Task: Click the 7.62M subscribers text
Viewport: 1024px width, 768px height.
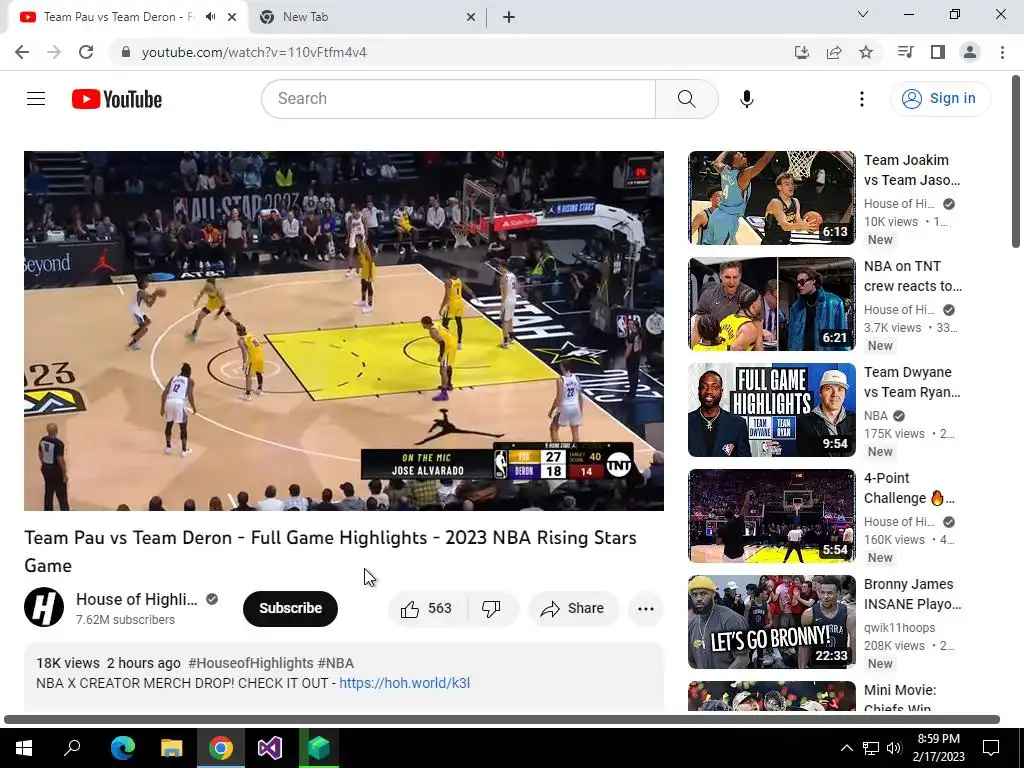Action: pos(125,620)
